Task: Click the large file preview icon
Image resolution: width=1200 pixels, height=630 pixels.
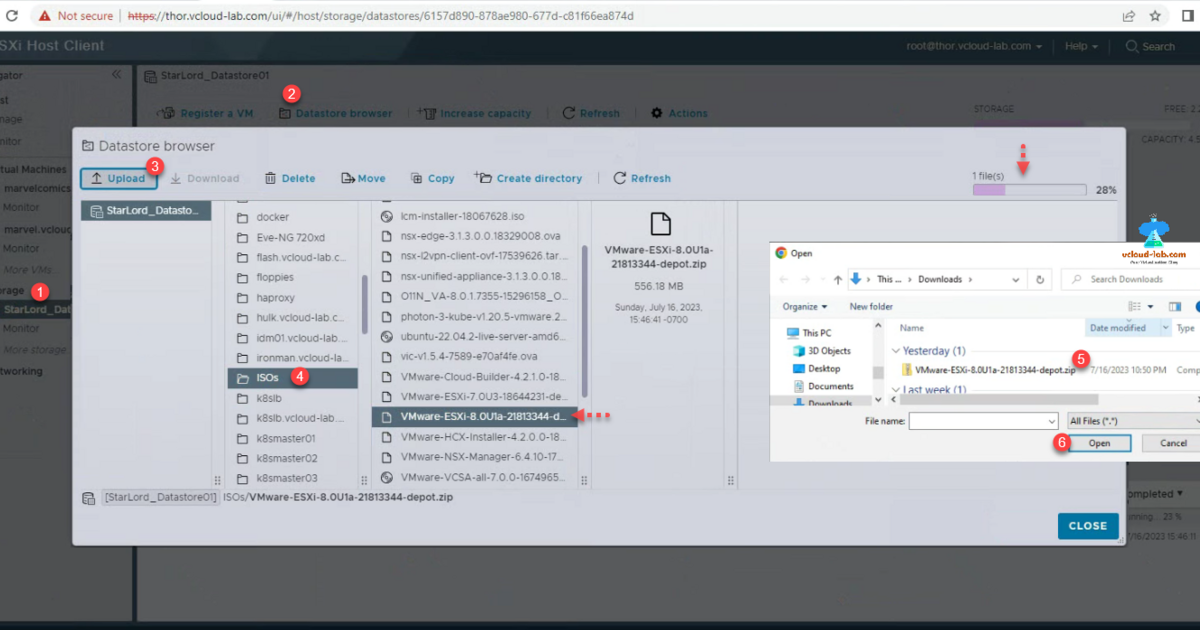Action: (660, 223)
